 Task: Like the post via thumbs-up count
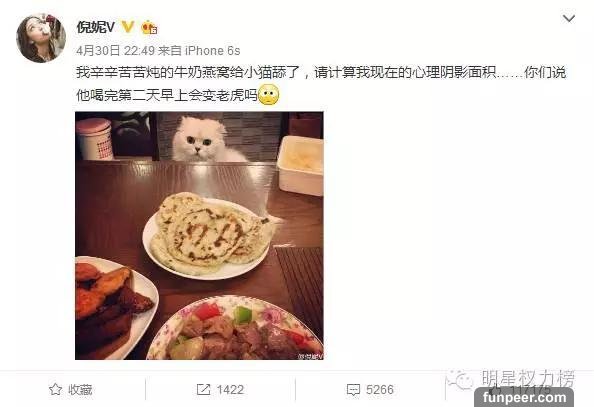point(521,390)
